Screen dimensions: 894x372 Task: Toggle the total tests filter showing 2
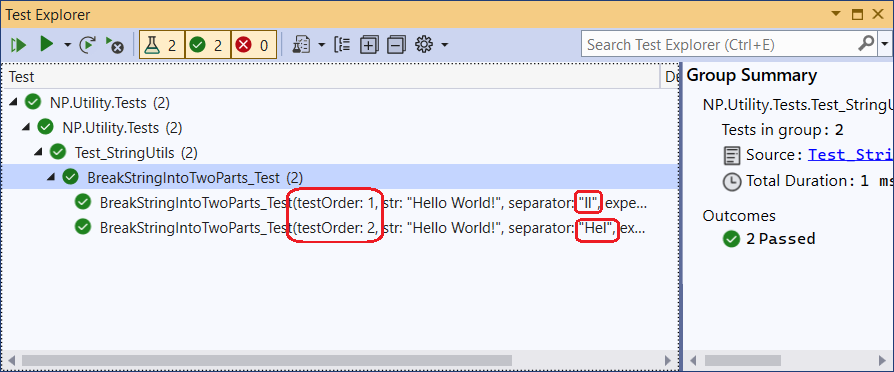pyautogui.click(x=162, y=45)
